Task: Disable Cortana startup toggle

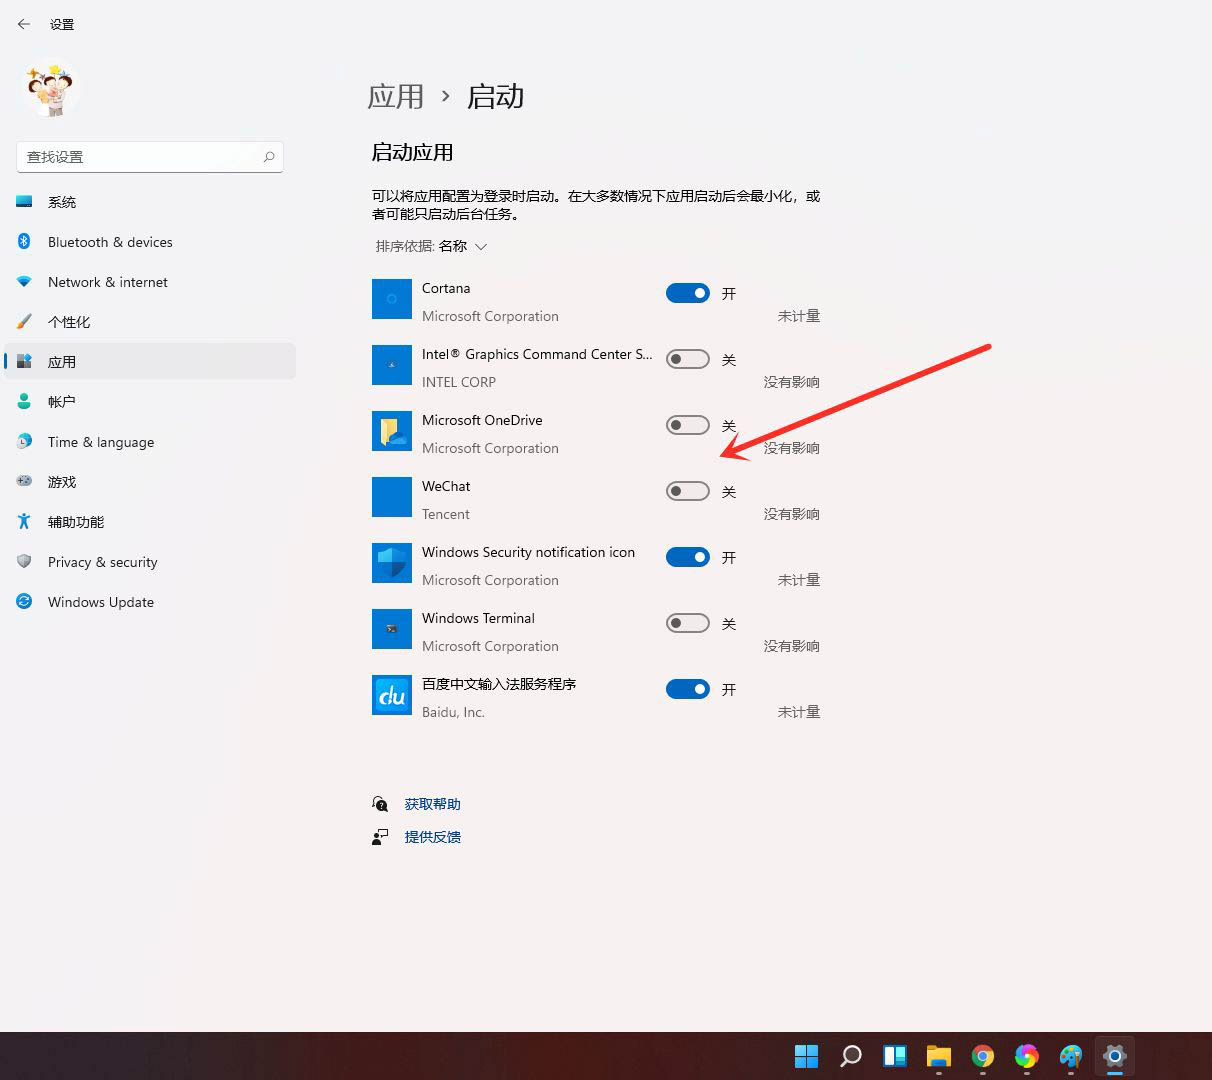Action: click(x=687, y=293)
